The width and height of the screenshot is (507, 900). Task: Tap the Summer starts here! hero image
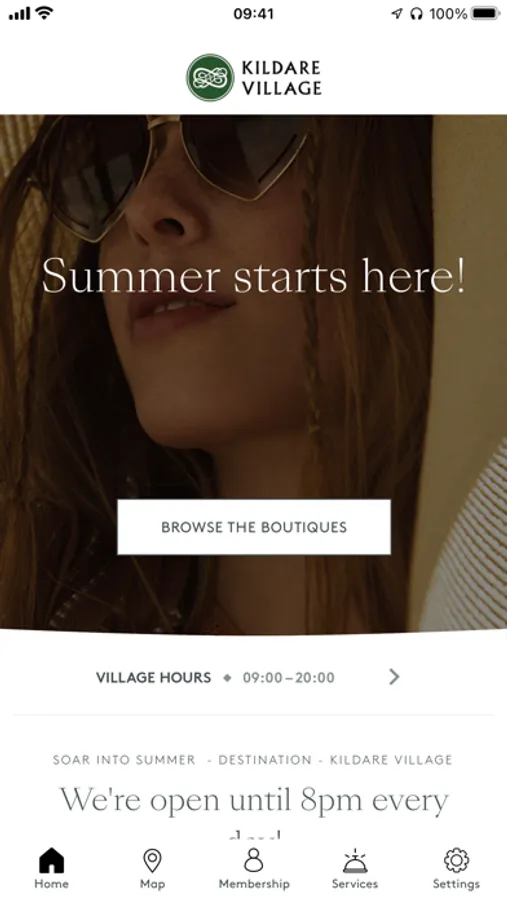[254, 373]
